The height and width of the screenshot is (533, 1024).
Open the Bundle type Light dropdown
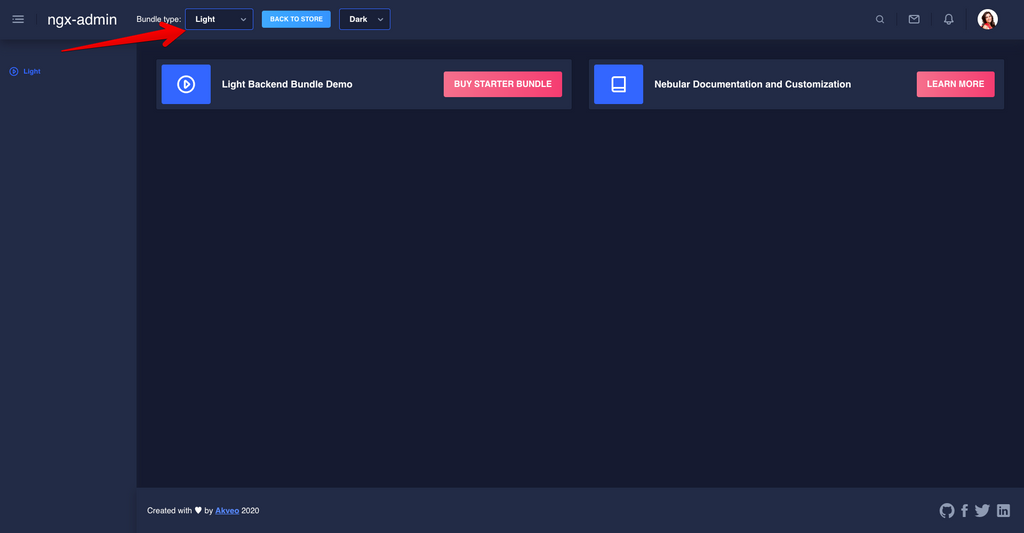pyautogui.click(x=219, y=19)
